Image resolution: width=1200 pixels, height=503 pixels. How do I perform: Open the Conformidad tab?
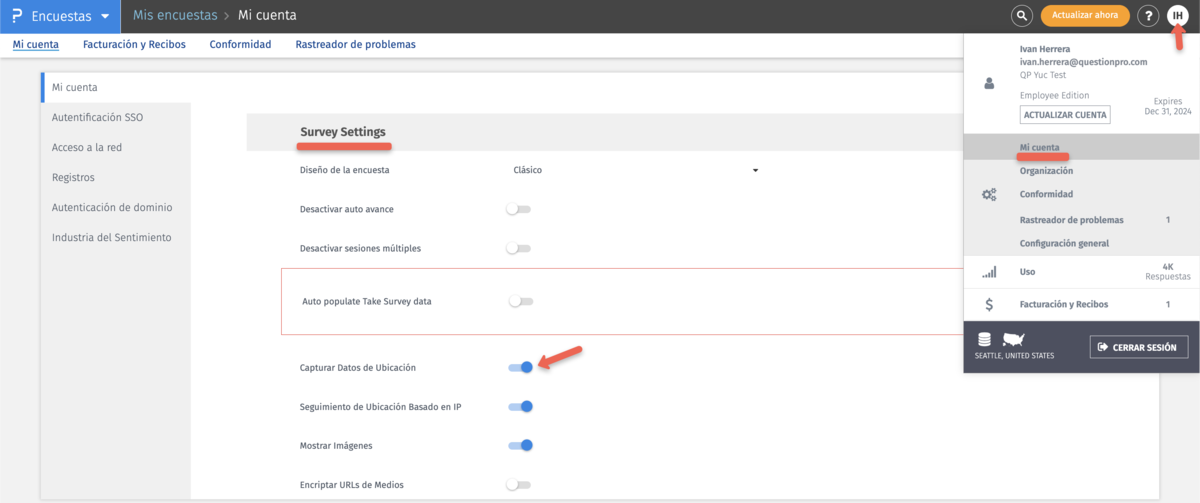tap(240, 44)
